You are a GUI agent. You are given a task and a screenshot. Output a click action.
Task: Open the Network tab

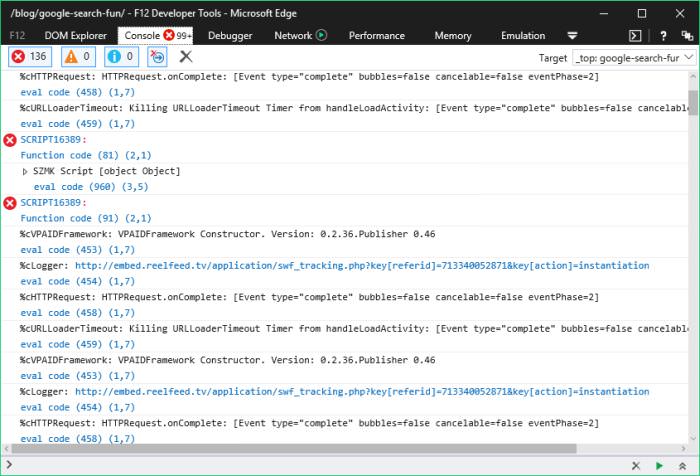[x=293, y=36]
